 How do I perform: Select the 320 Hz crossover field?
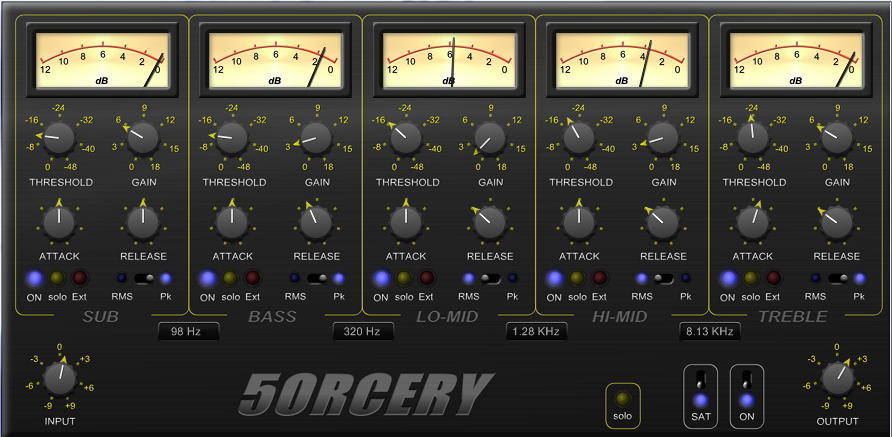click(362, 331)
